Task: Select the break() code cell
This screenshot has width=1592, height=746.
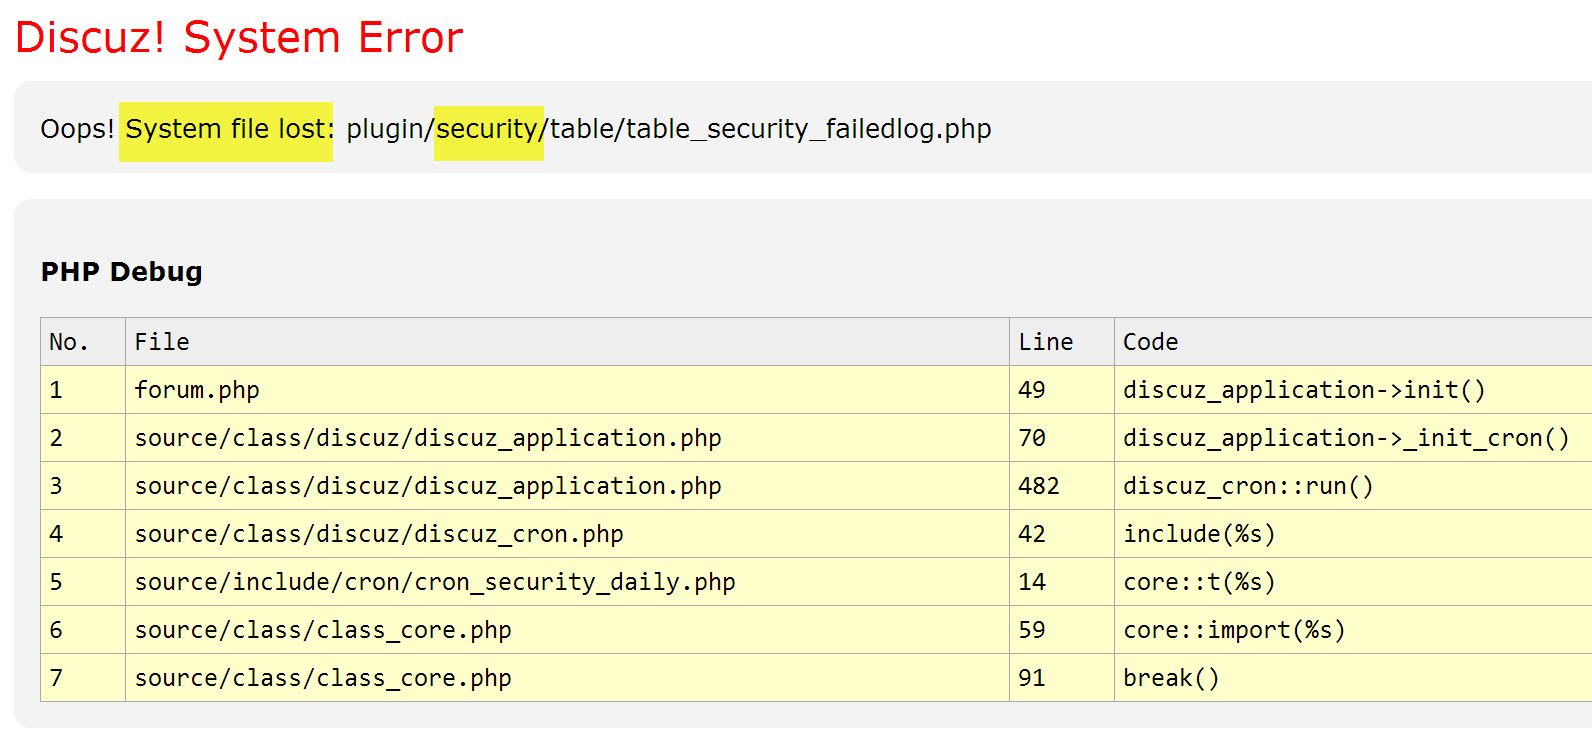Action: 1353,678
